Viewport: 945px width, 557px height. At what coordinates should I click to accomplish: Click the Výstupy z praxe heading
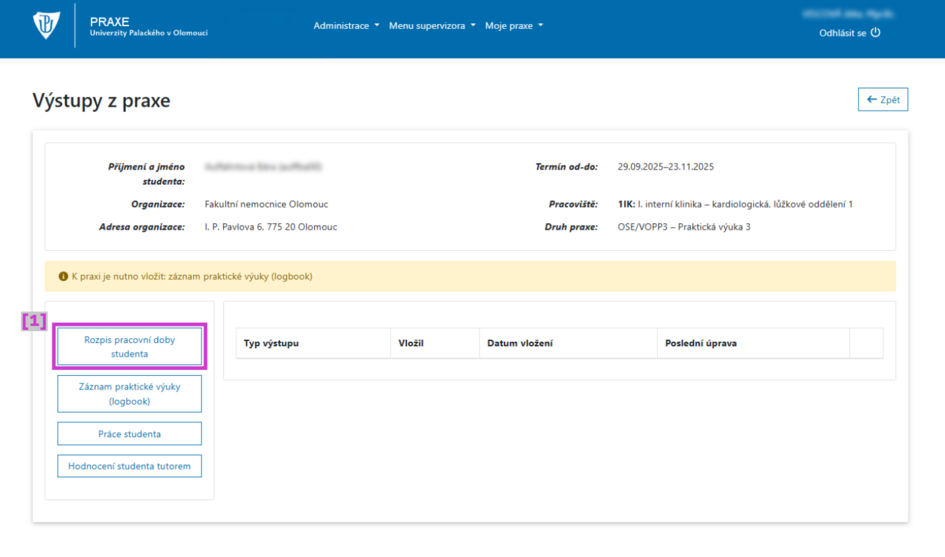click(101, 100)
